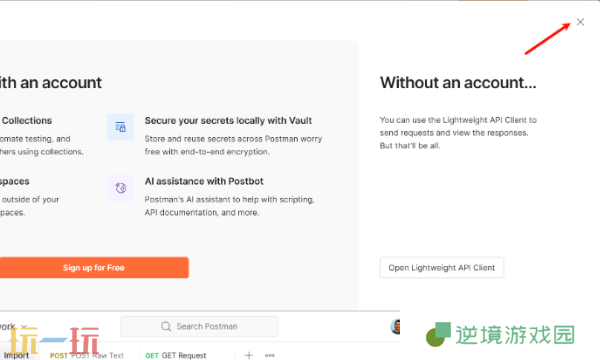Switch to the POST Raw Text tab
Viewport: 600px width, 360px height.
[87, 355]
